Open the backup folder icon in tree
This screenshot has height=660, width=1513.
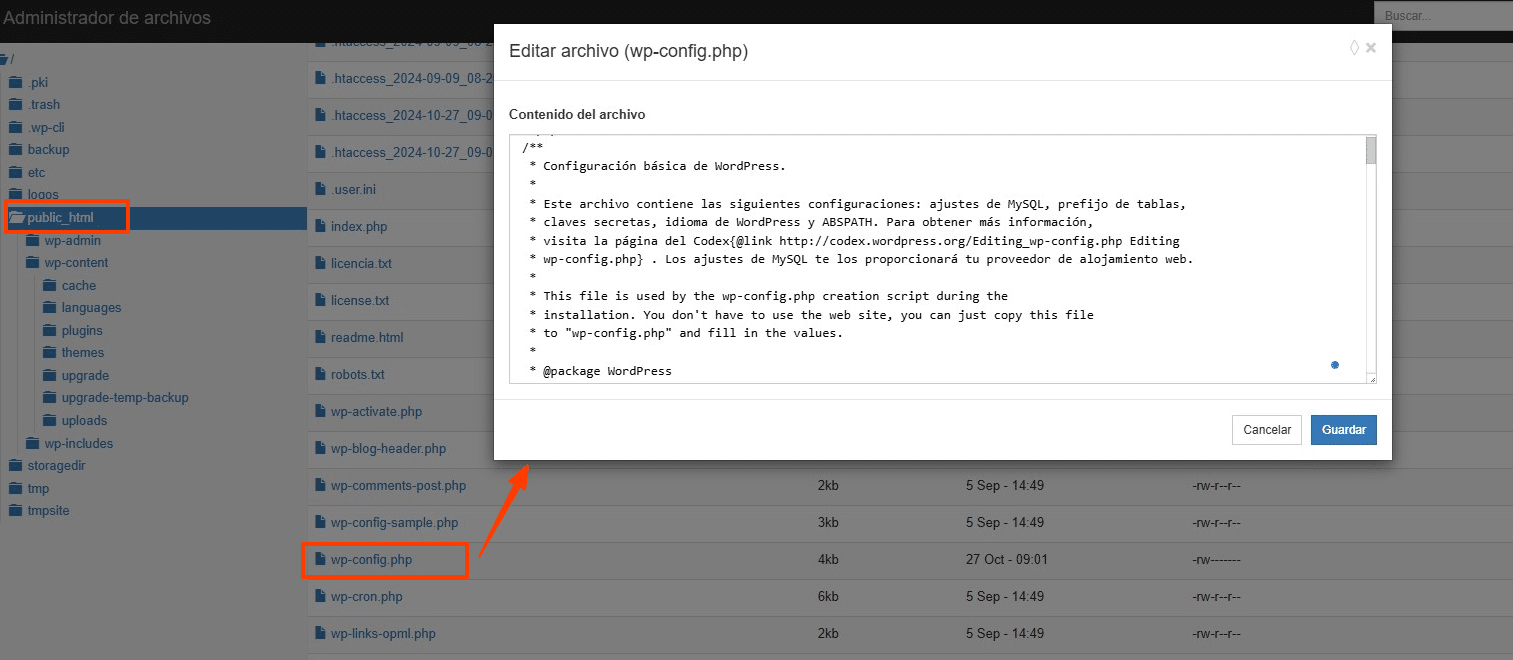point(15,150)
